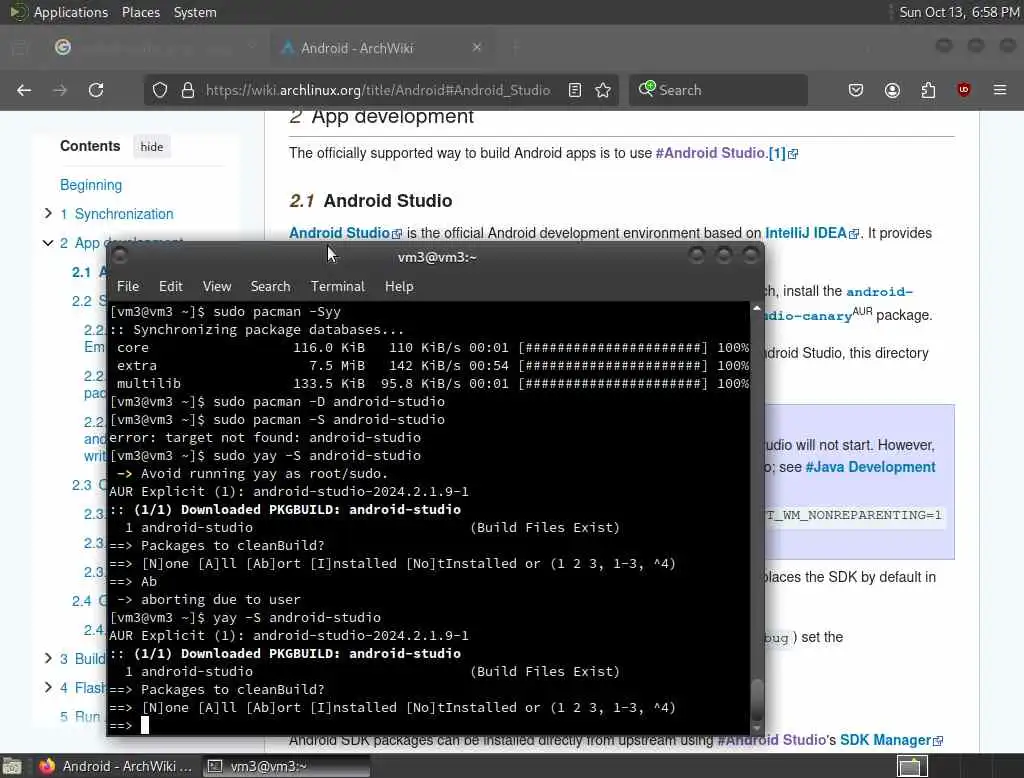This screenshot has width=1024, height=778.
Task: Switch to the Android - ArchWiki tab
Action: (382, 48)
